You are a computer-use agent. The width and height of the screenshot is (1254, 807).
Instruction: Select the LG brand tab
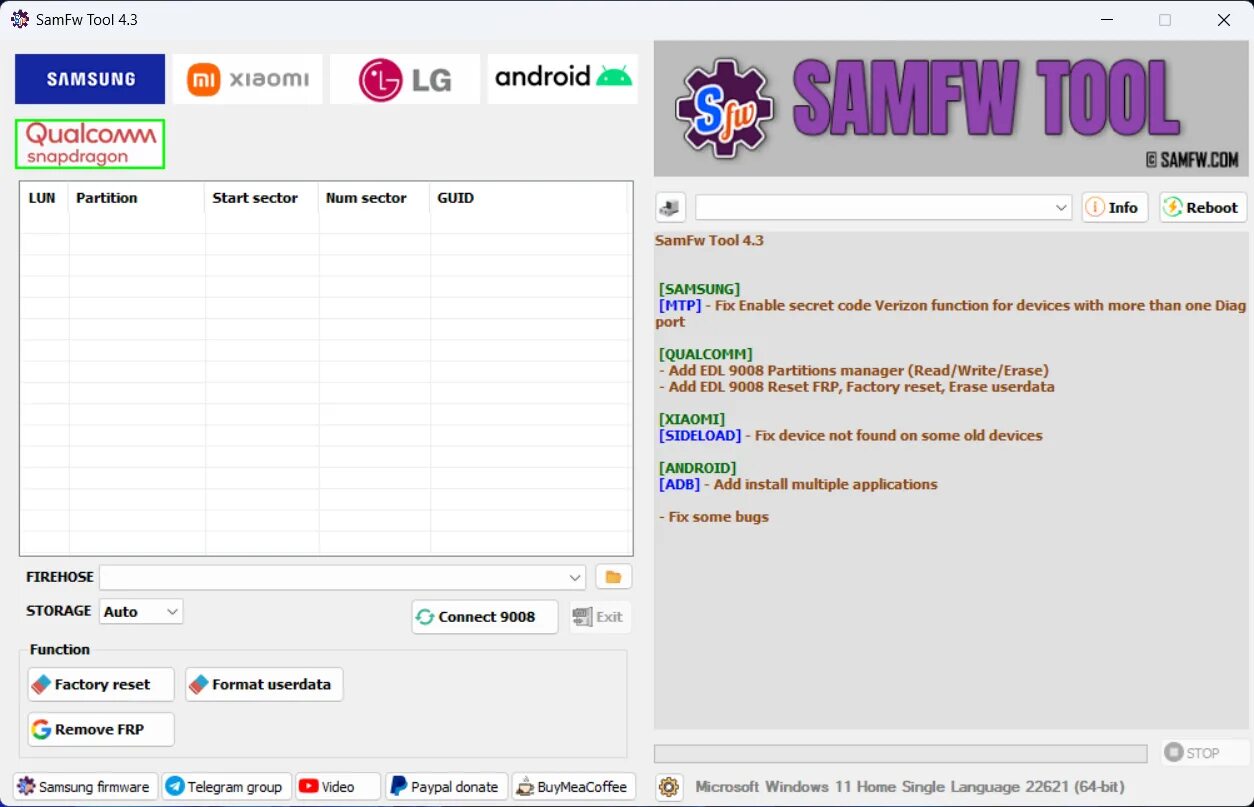click(x=405, y=79)
